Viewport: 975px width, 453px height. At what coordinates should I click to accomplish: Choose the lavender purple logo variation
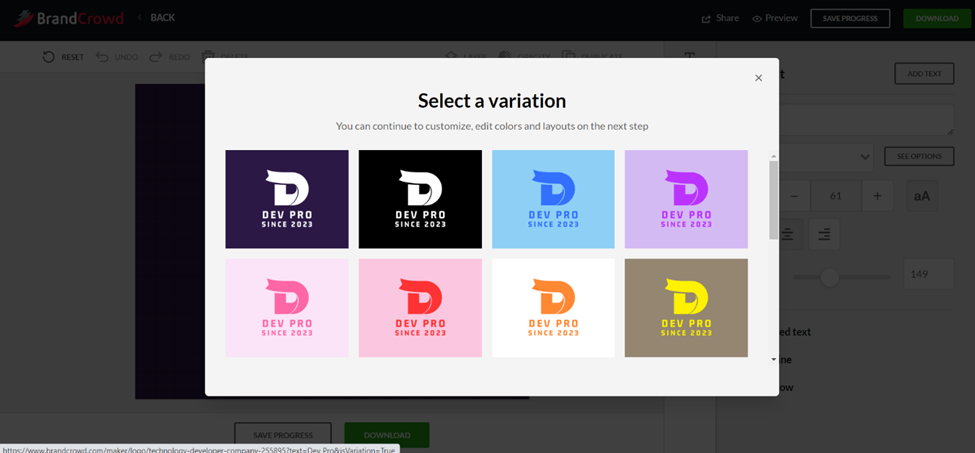point(686,199)
